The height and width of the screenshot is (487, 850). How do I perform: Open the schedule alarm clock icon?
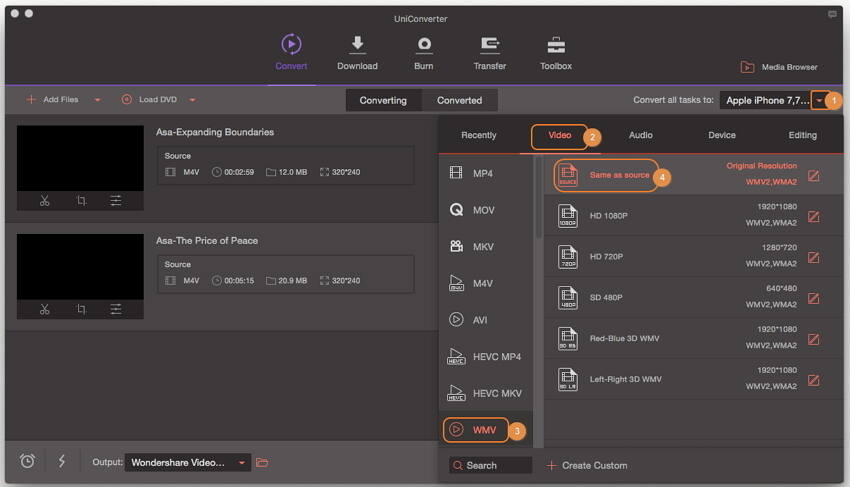click(x=27, y=461)
